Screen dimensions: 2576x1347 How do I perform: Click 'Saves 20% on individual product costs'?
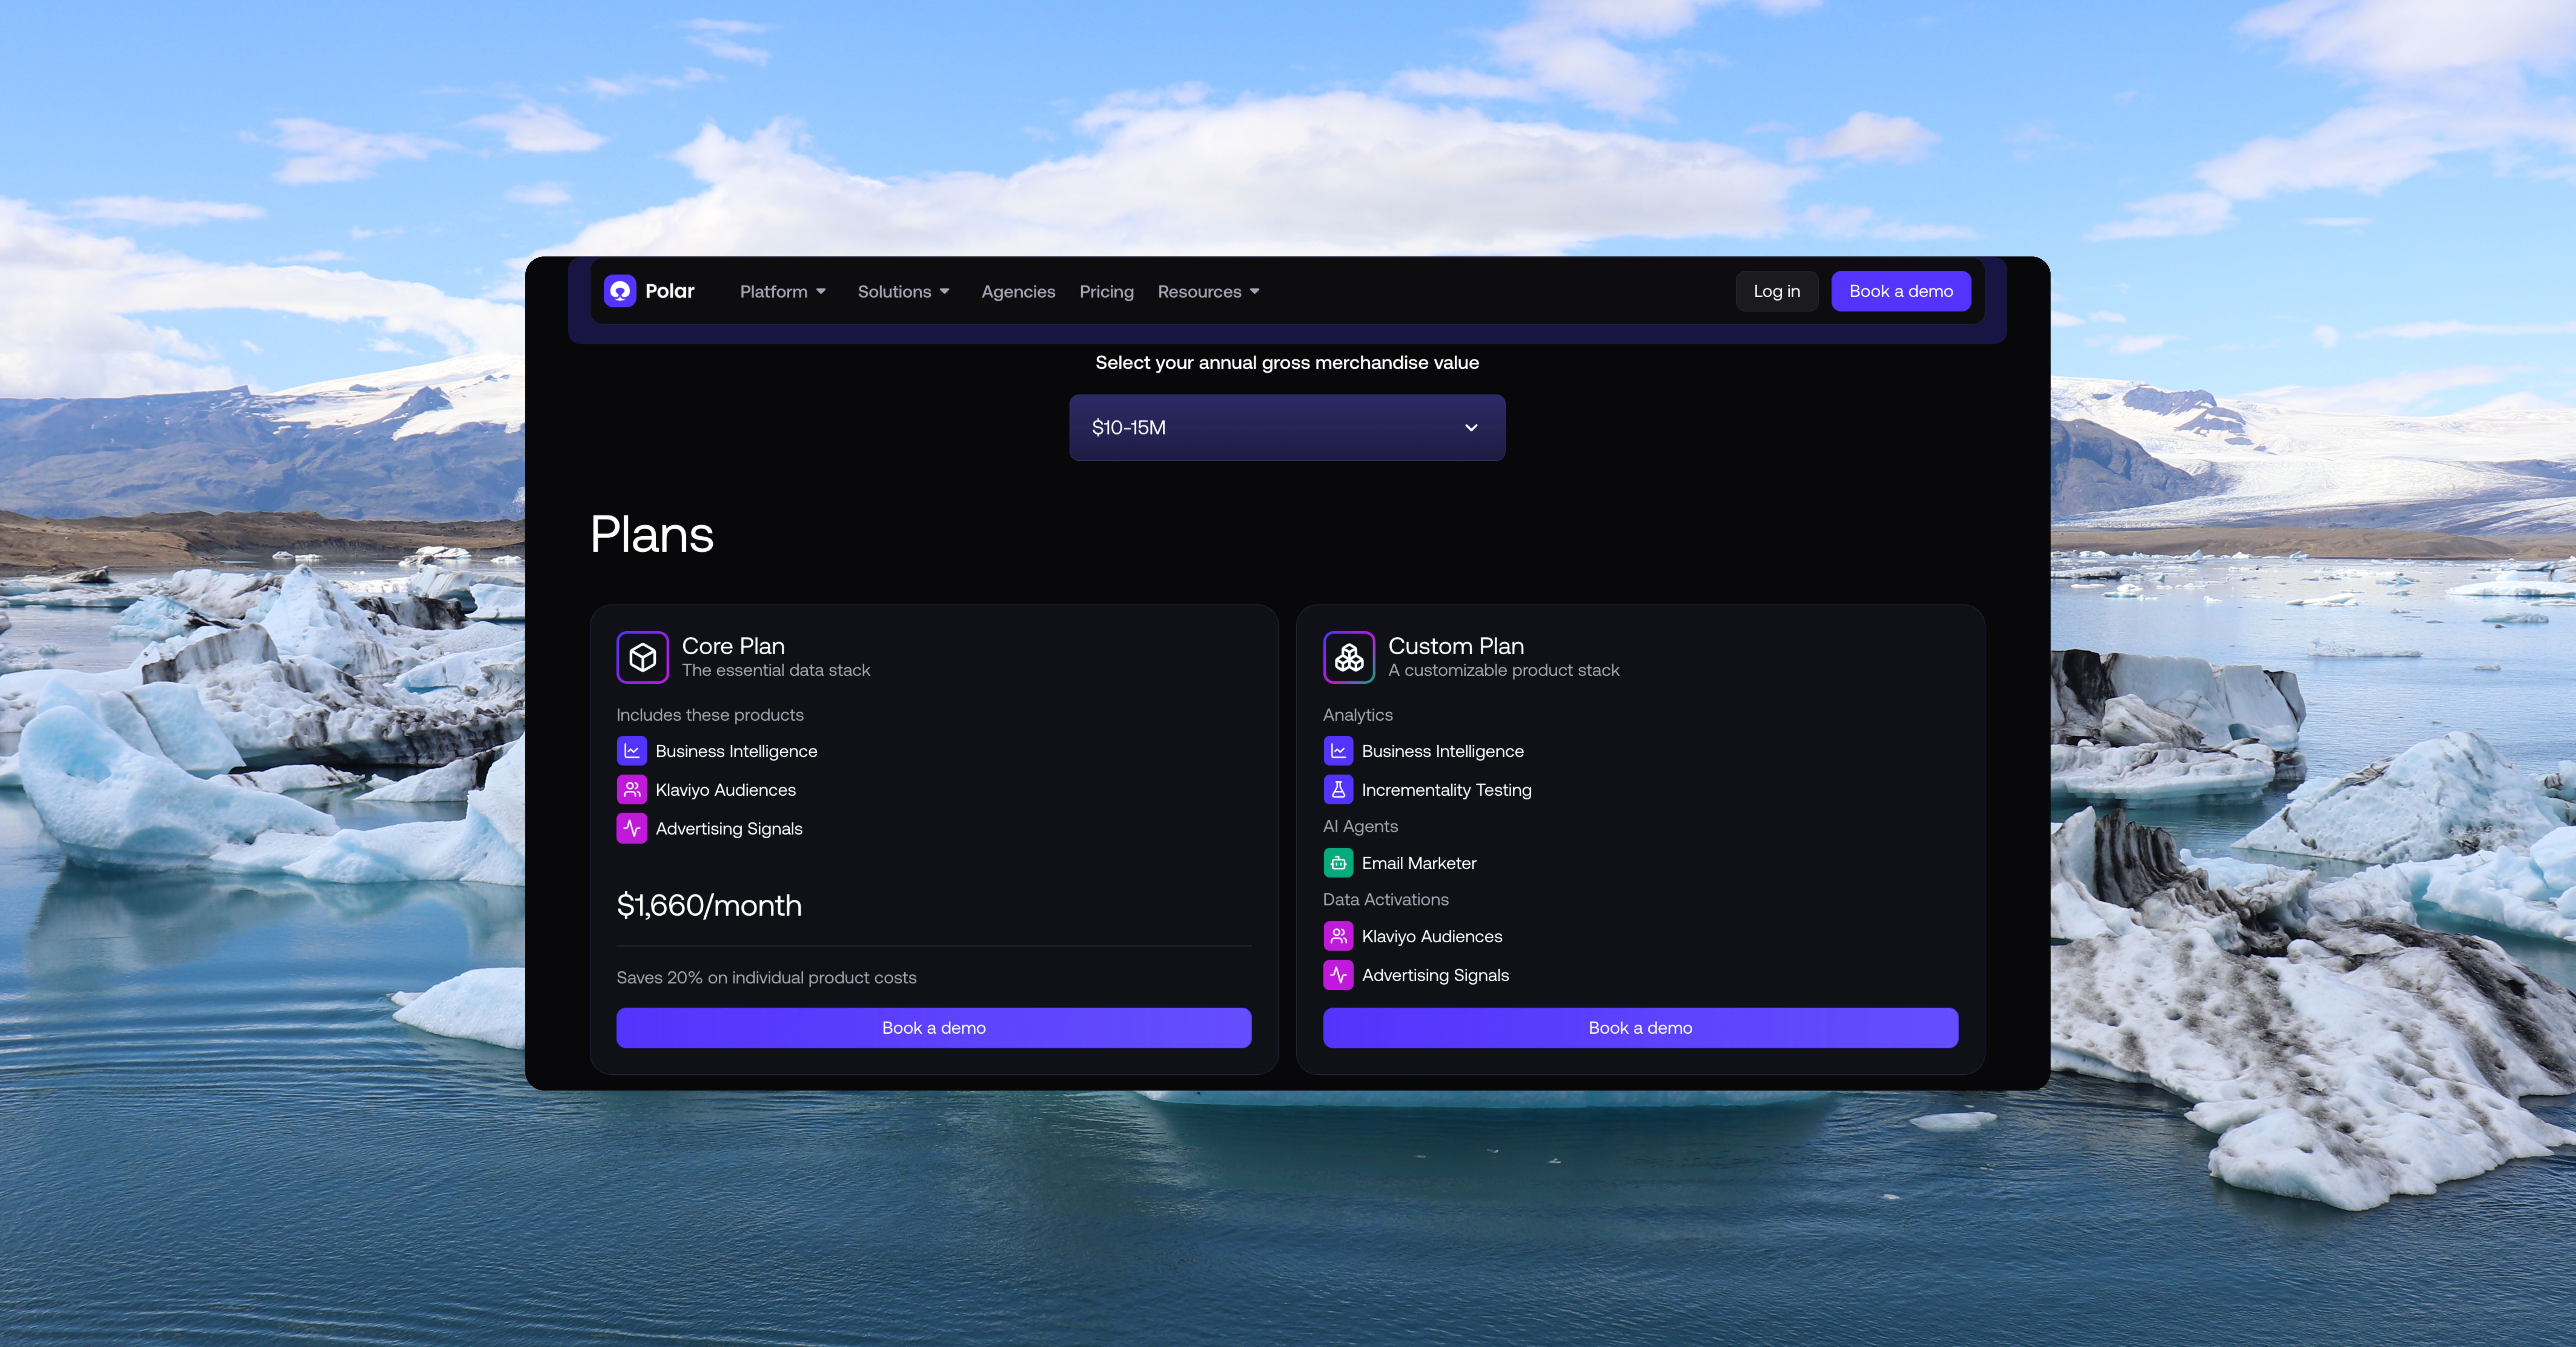click(x=766, y=978)
